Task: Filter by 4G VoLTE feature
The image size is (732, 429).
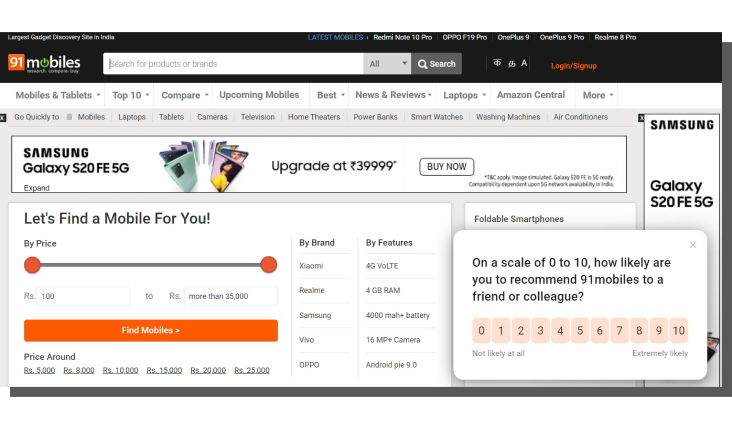Action: [382, 266]
